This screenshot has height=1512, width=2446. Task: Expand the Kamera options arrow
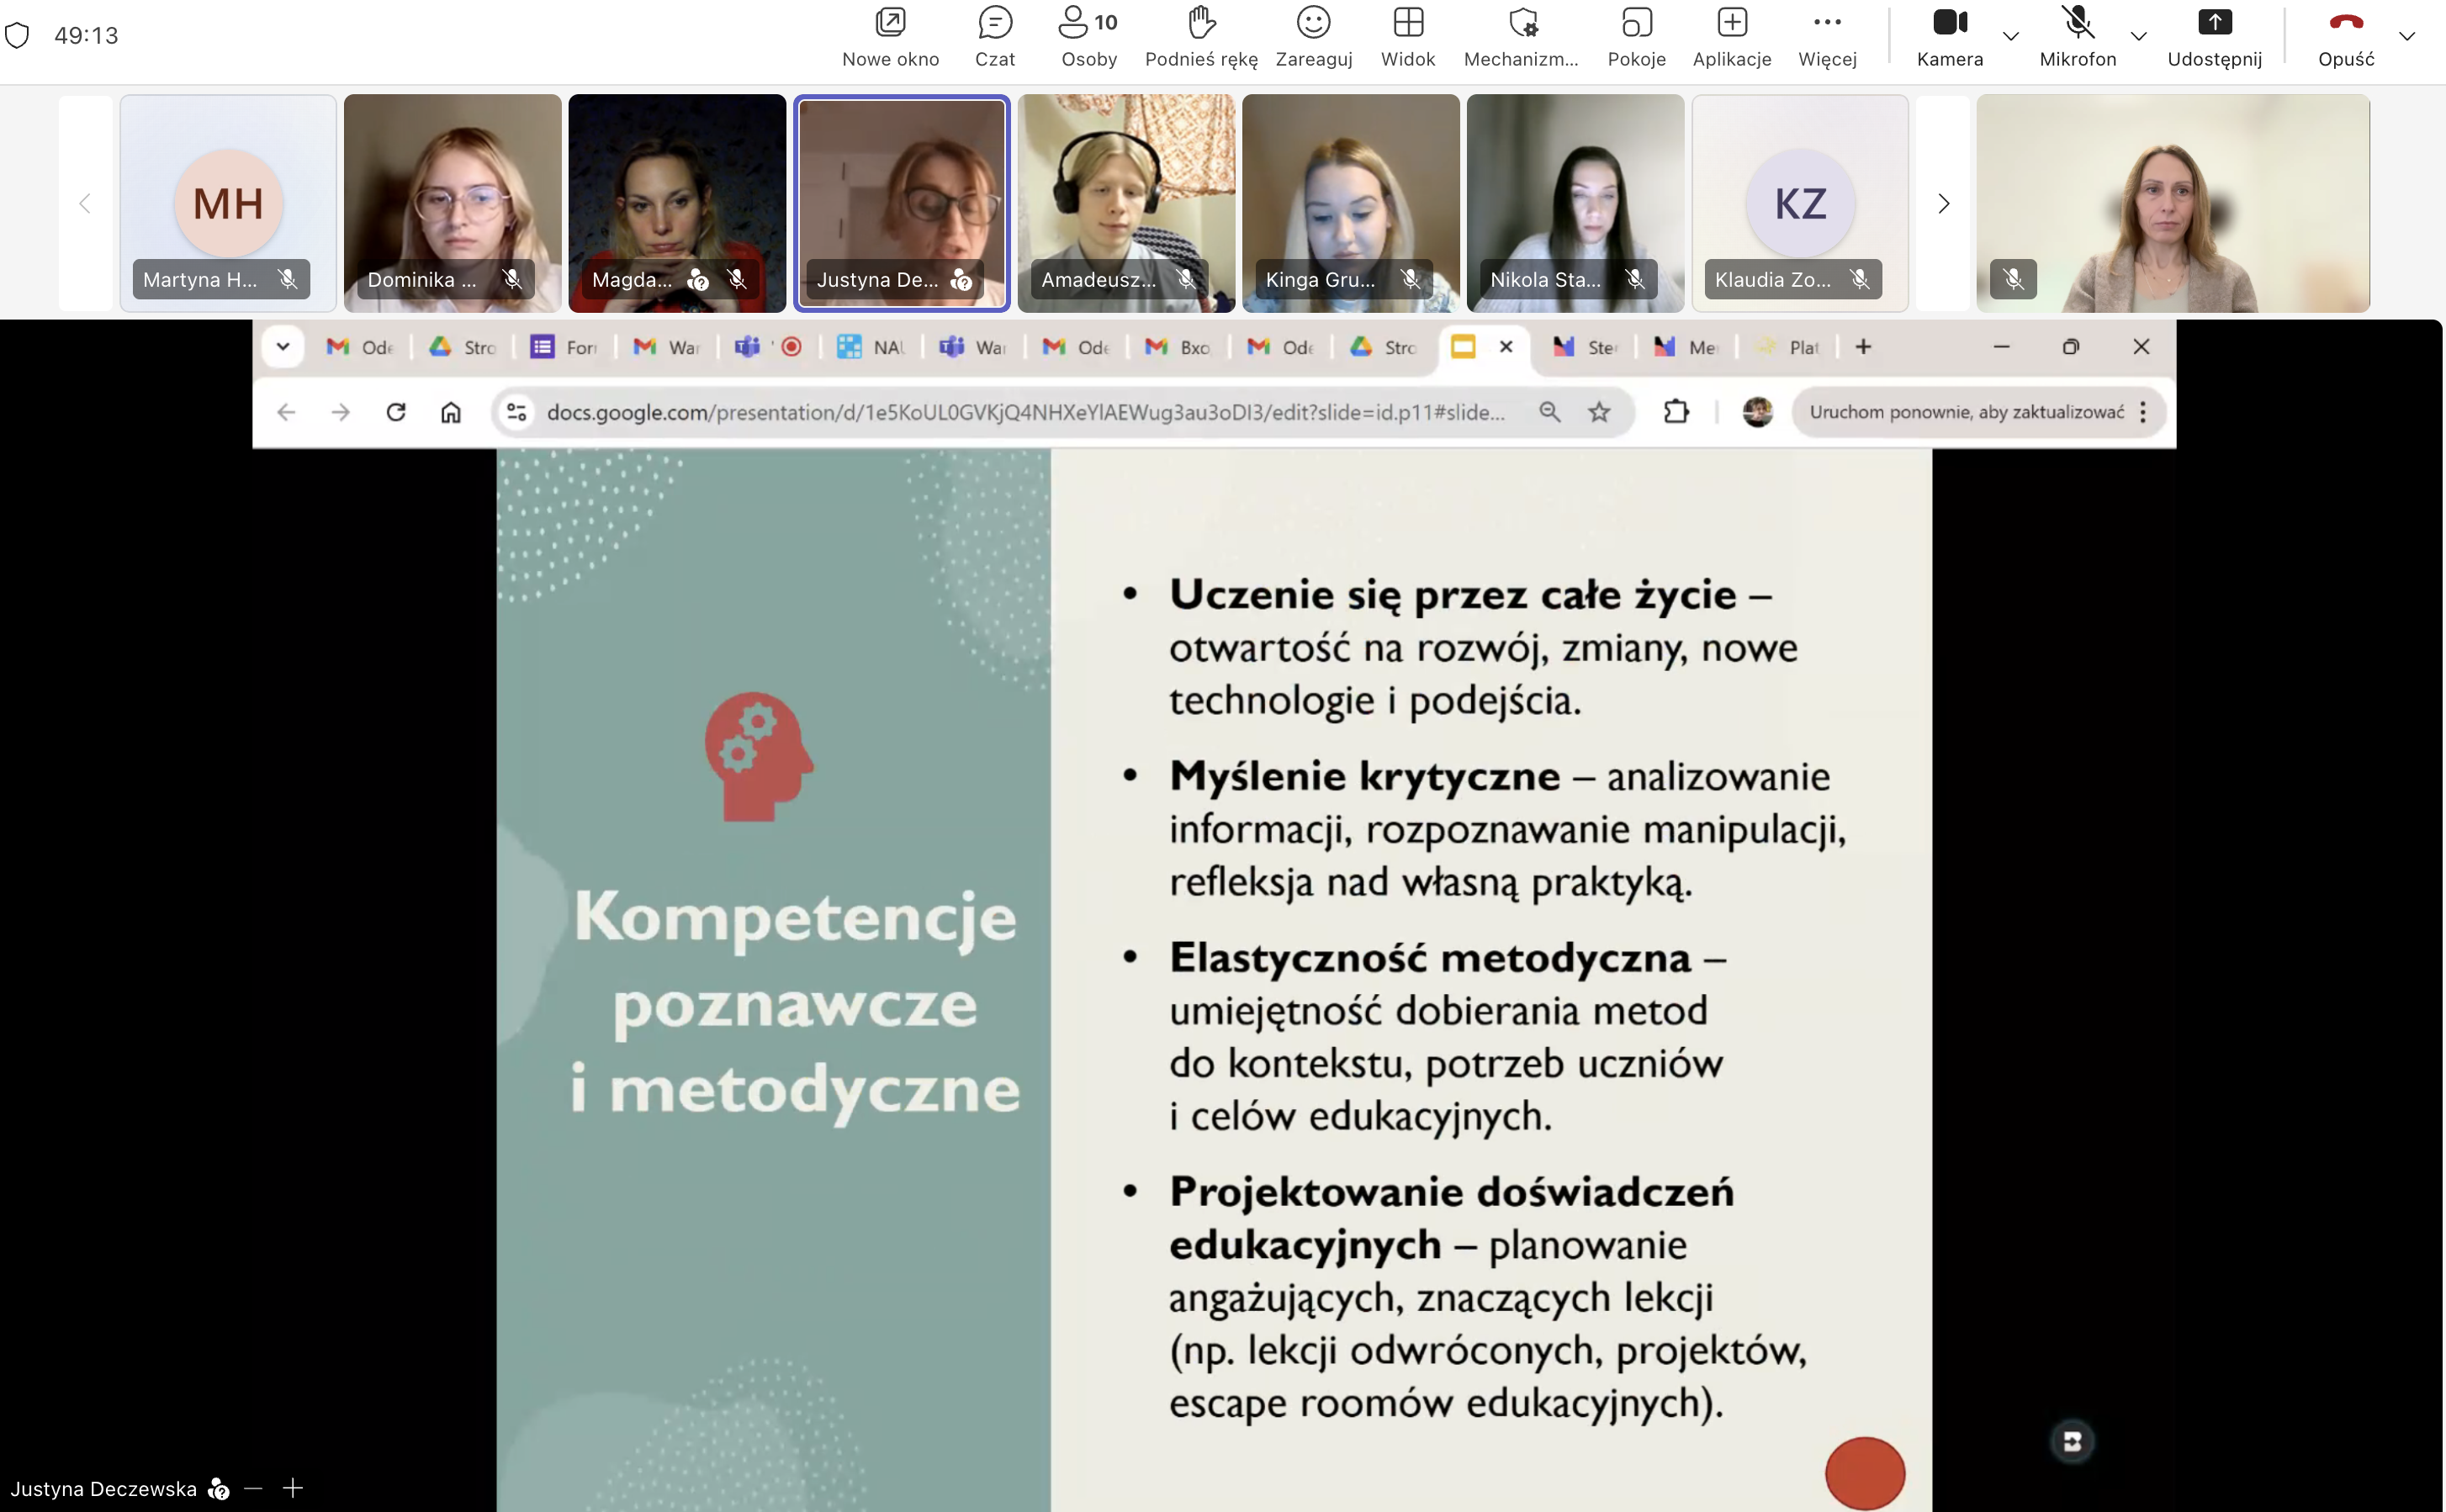[2011, 36]
